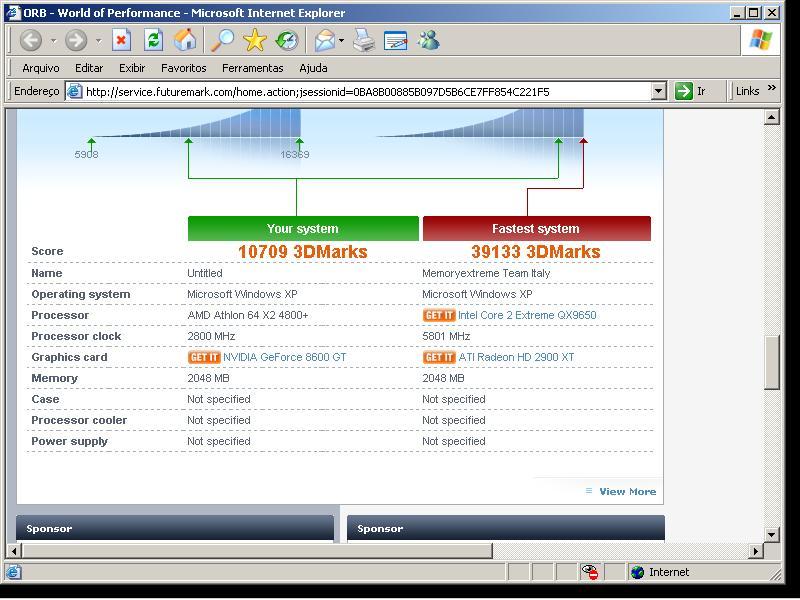
Task: Go to the Home page
Action: (x=185, y=40)
